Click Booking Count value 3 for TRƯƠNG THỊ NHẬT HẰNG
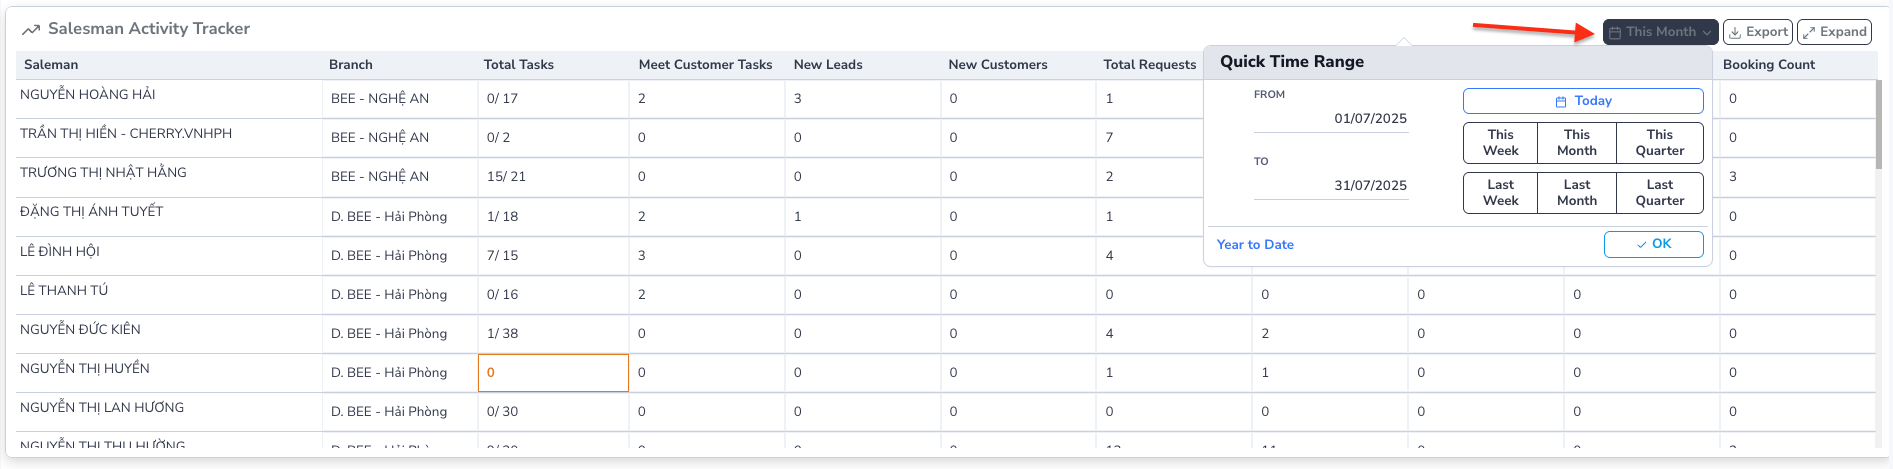This screenshot has width=1893, height=469. [x=1733, y=177]
